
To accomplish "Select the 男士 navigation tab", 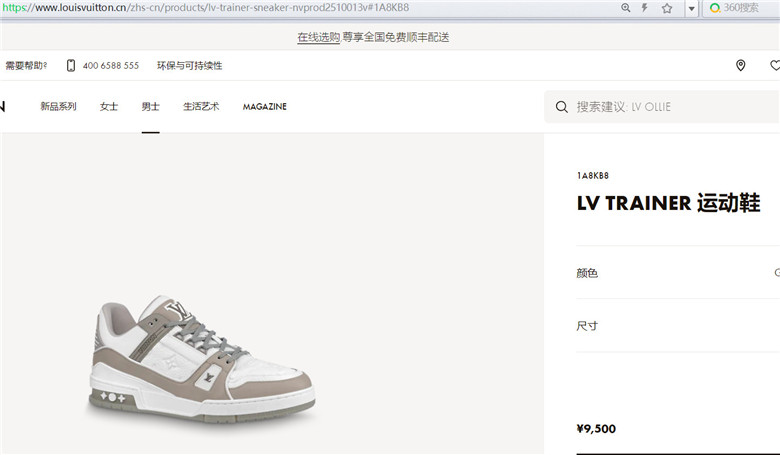I will tap(150, 106).
